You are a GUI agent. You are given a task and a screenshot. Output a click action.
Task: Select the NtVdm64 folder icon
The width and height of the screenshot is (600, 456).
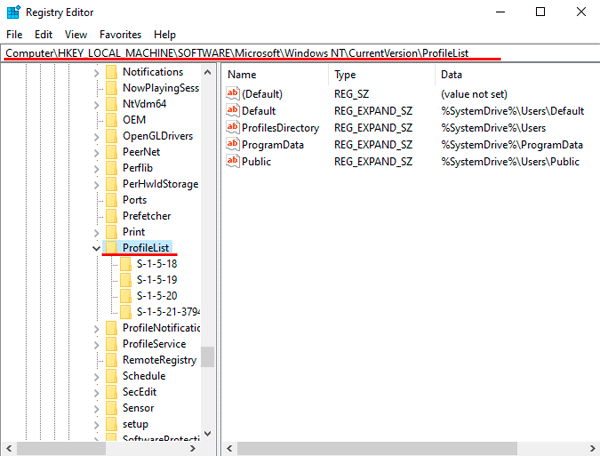pyautogui.click(x=111, y=104)
